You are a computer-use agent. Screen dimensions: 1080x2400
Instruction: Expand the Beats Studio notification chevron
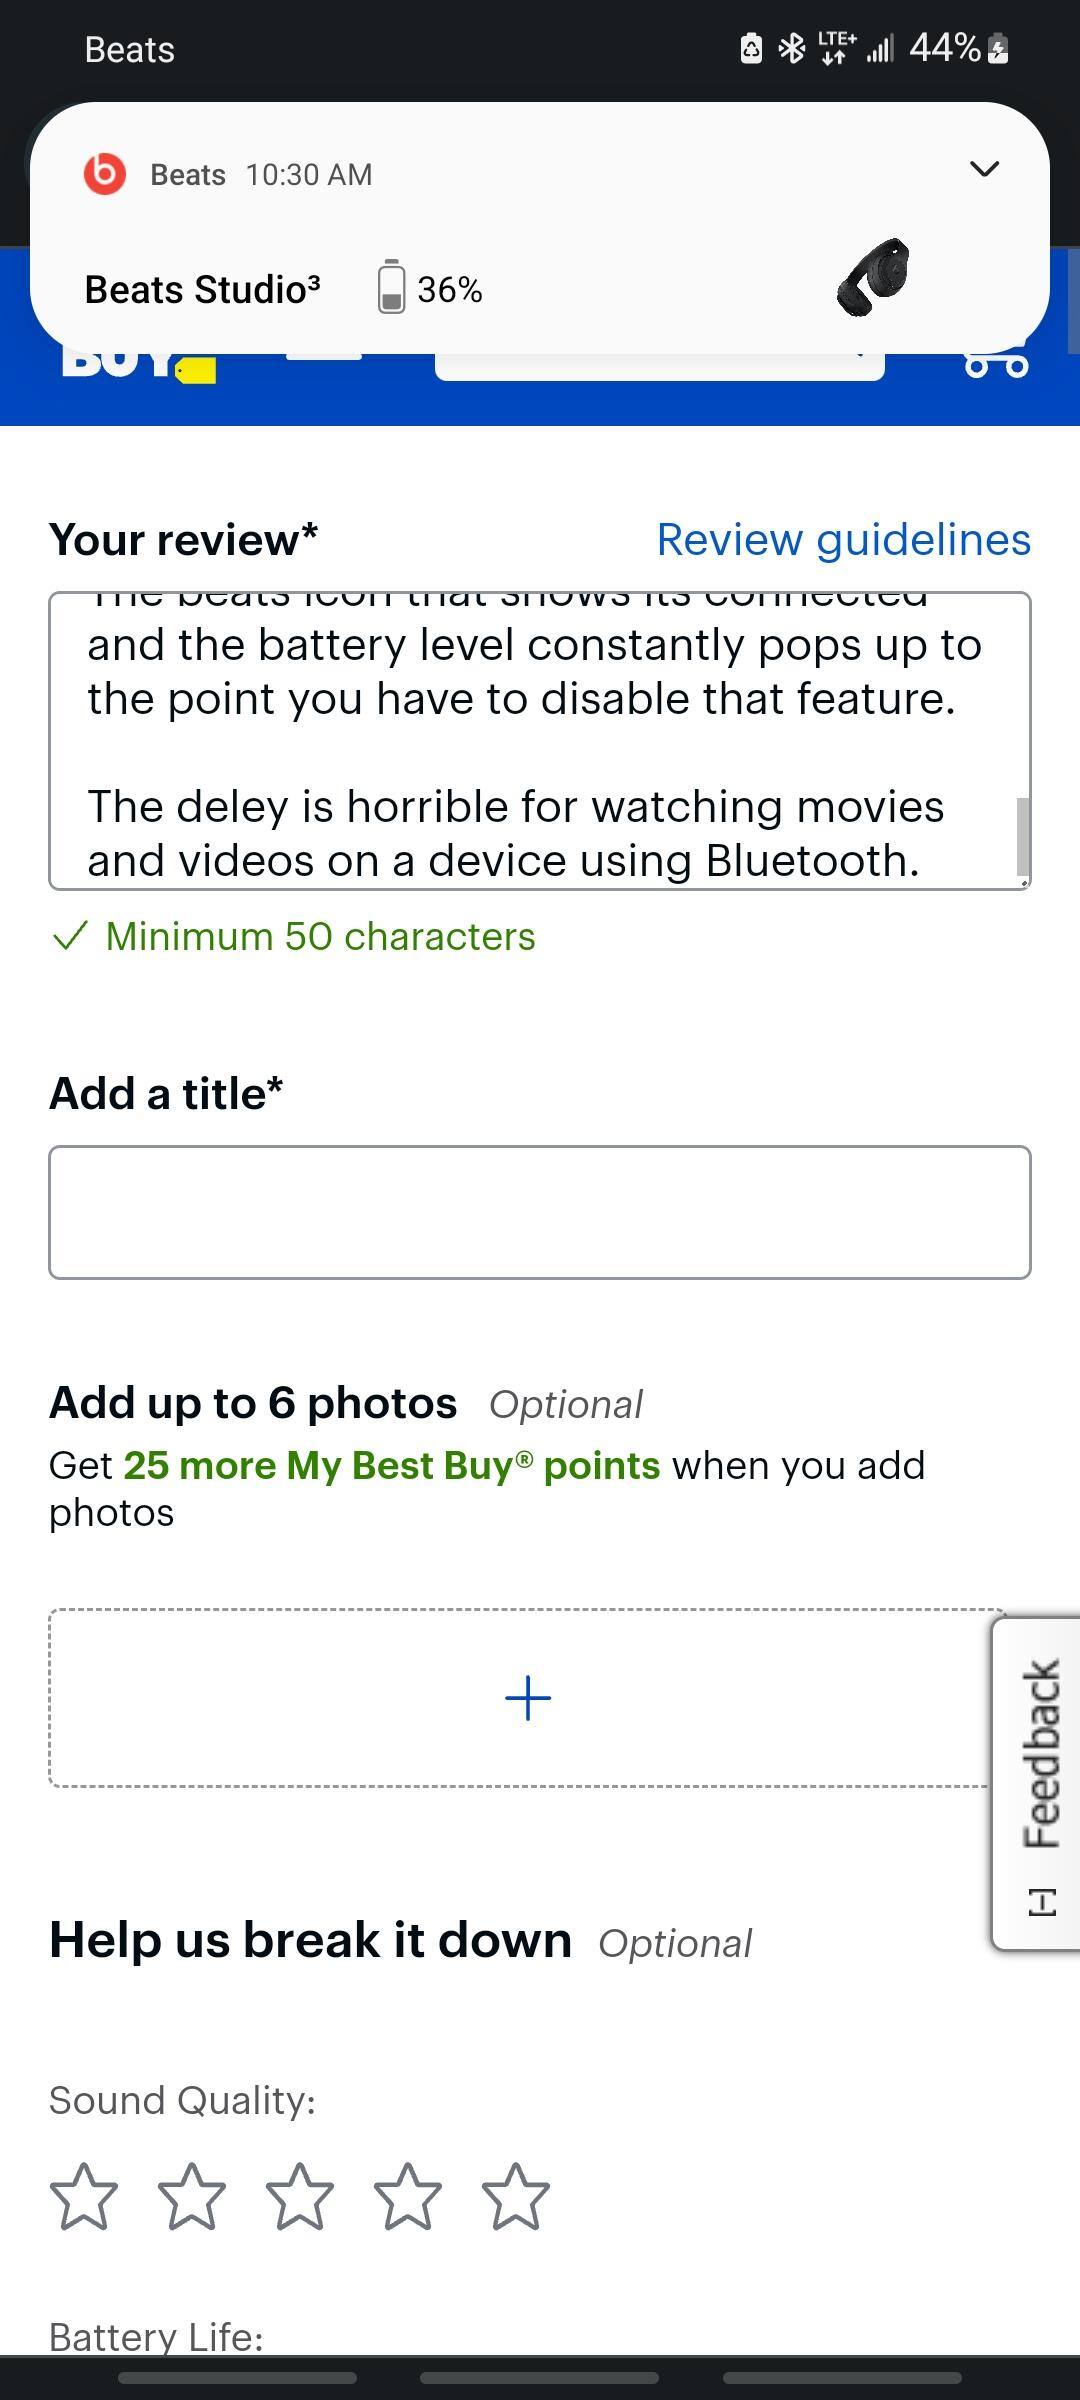pos(985,170)
